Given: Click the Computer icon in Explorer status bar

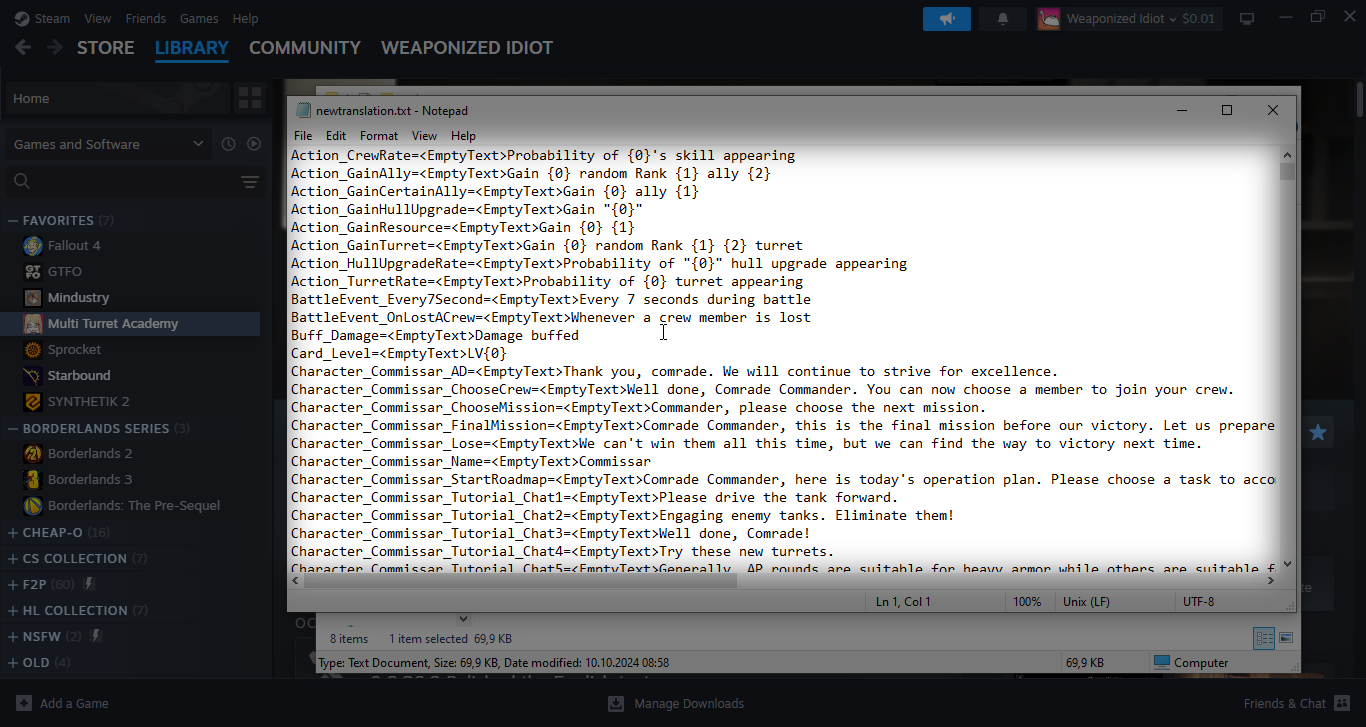Looking at the screenshot, I should tap(1161, 662).
